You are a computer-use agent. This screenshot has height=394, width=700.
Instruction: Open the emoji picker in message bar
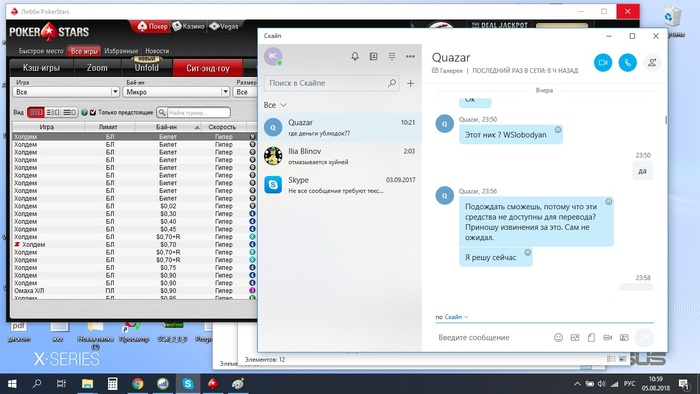558,337
